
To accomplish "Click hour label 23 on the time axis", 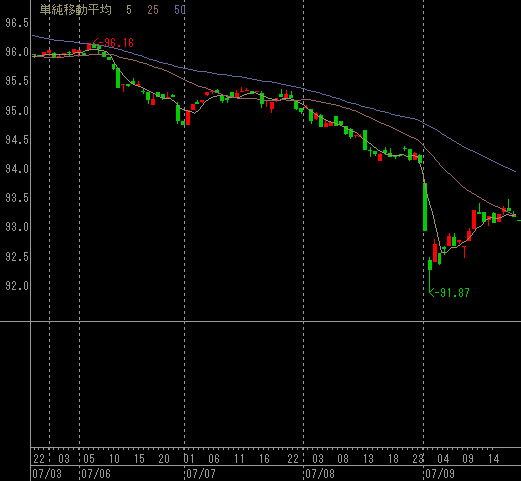I will click(x=418, y=459).
